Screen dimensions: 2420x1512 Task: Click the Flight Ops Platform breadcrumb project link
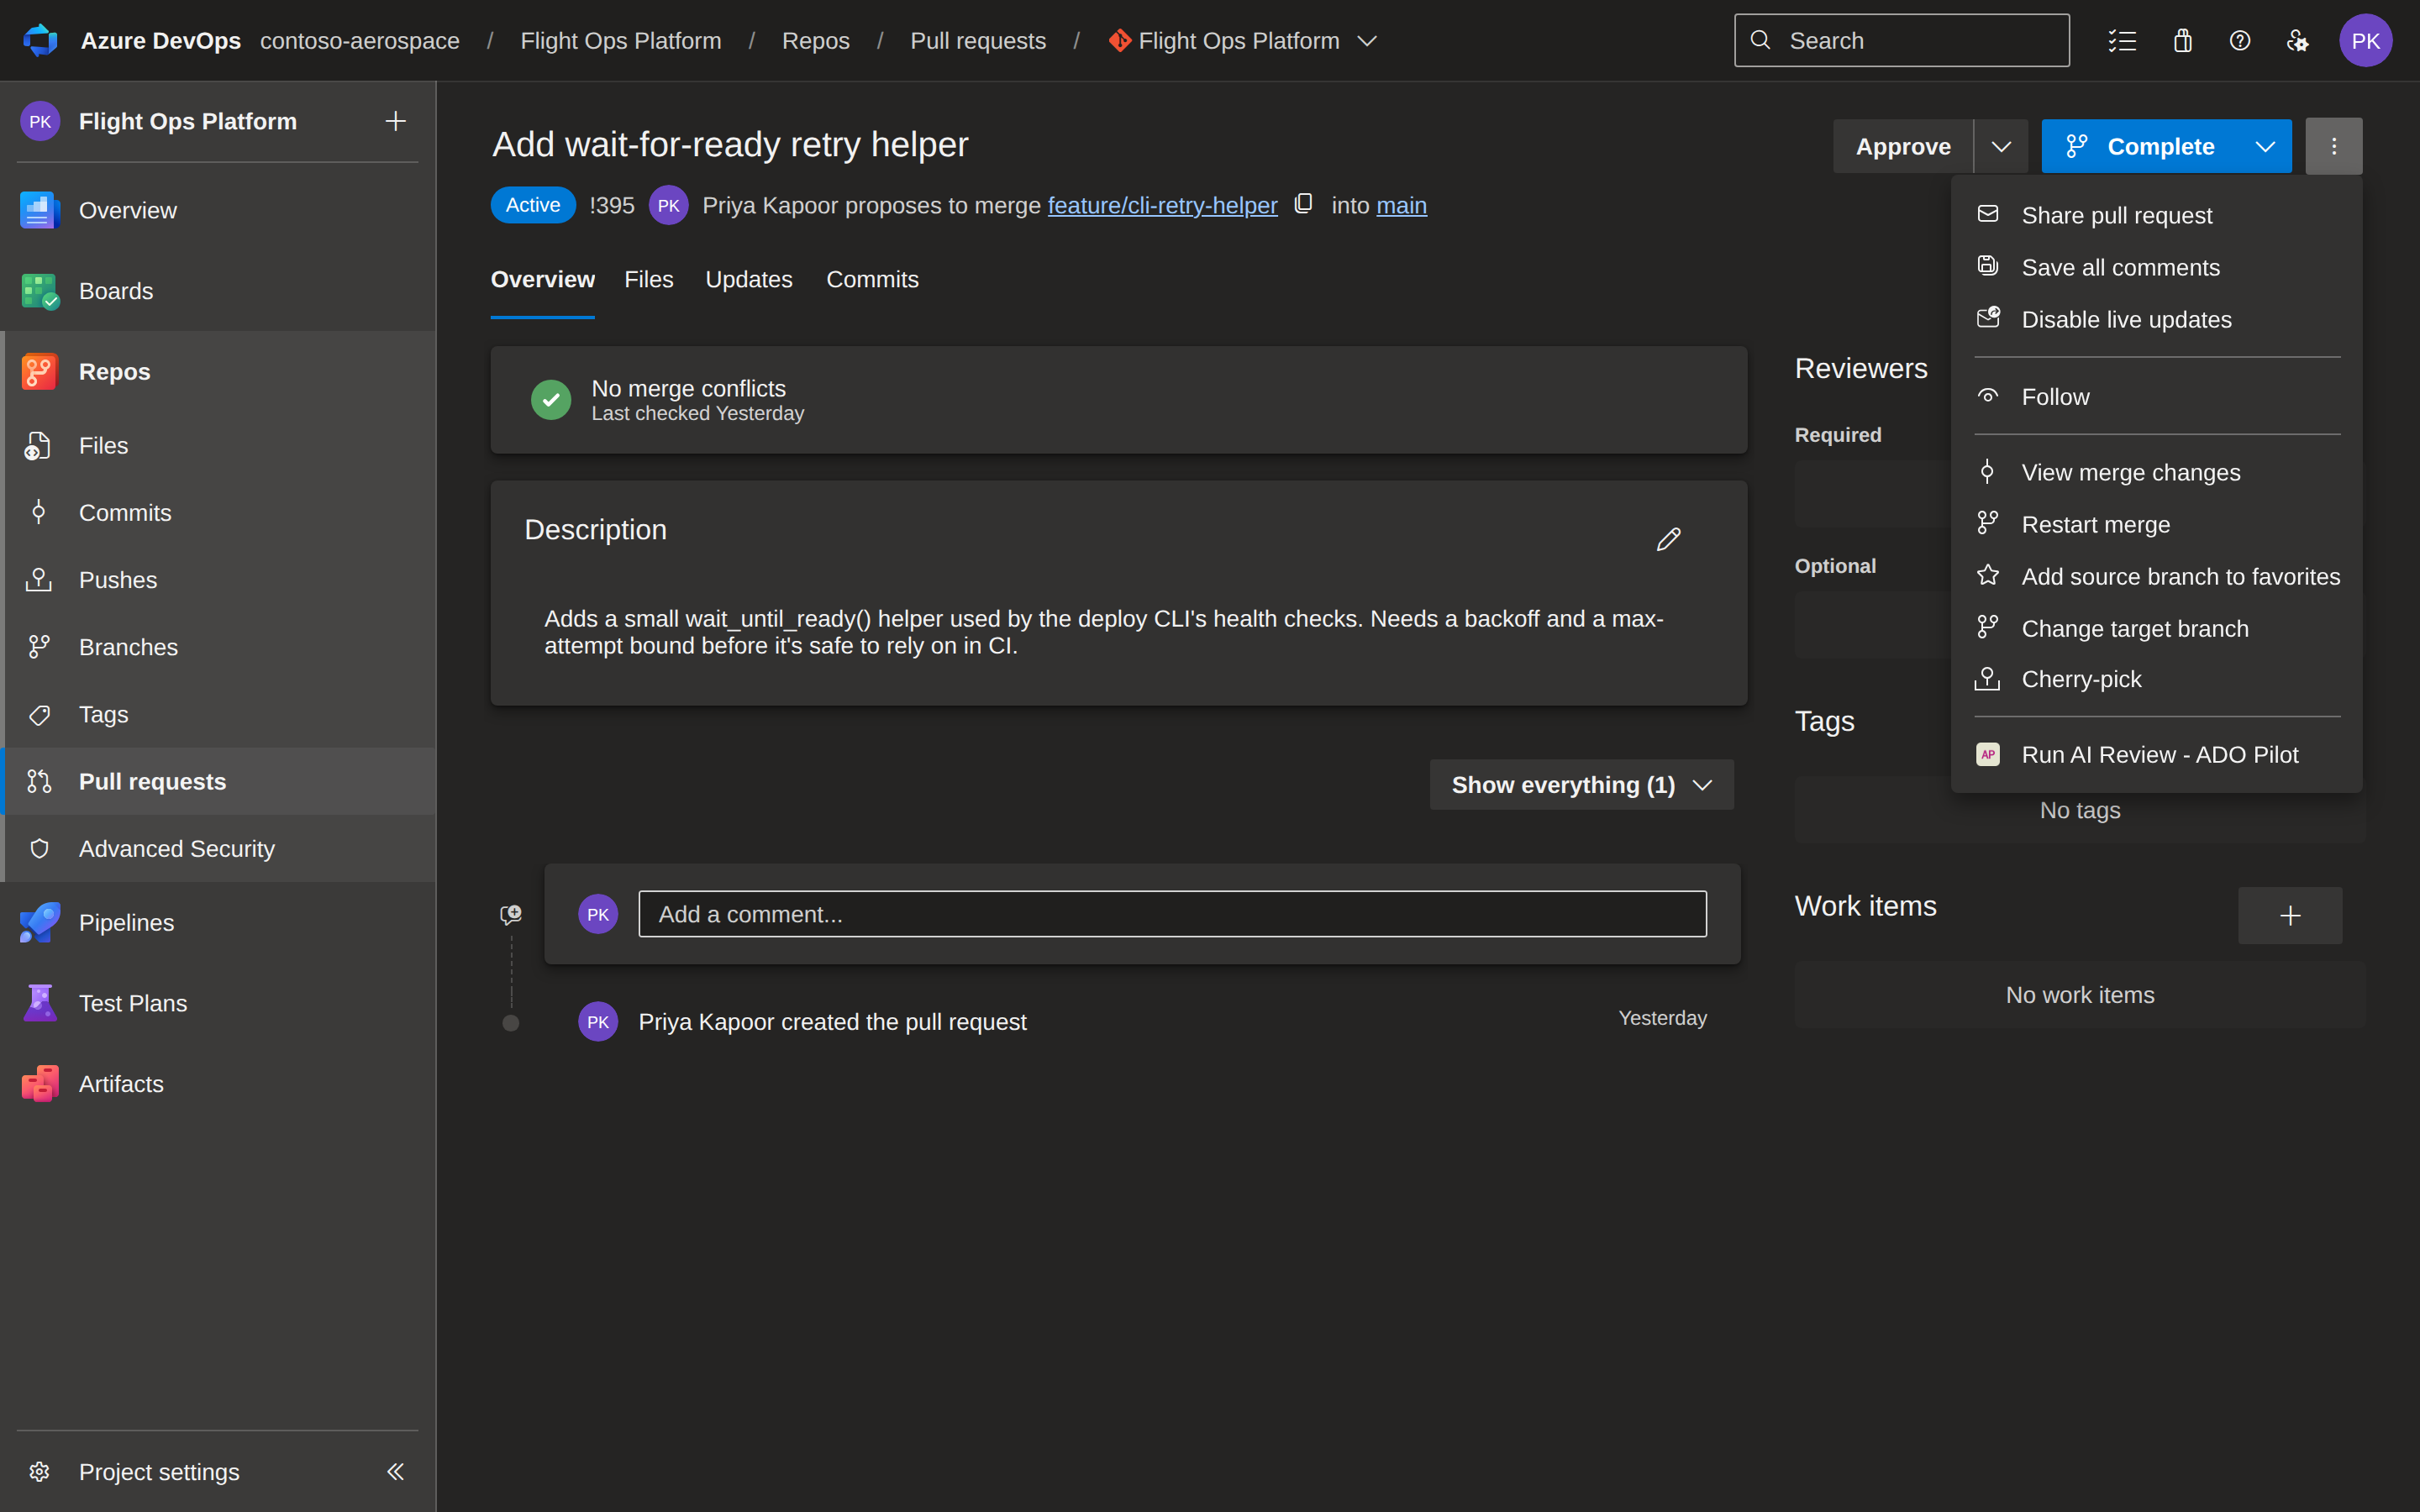(620, 40)
